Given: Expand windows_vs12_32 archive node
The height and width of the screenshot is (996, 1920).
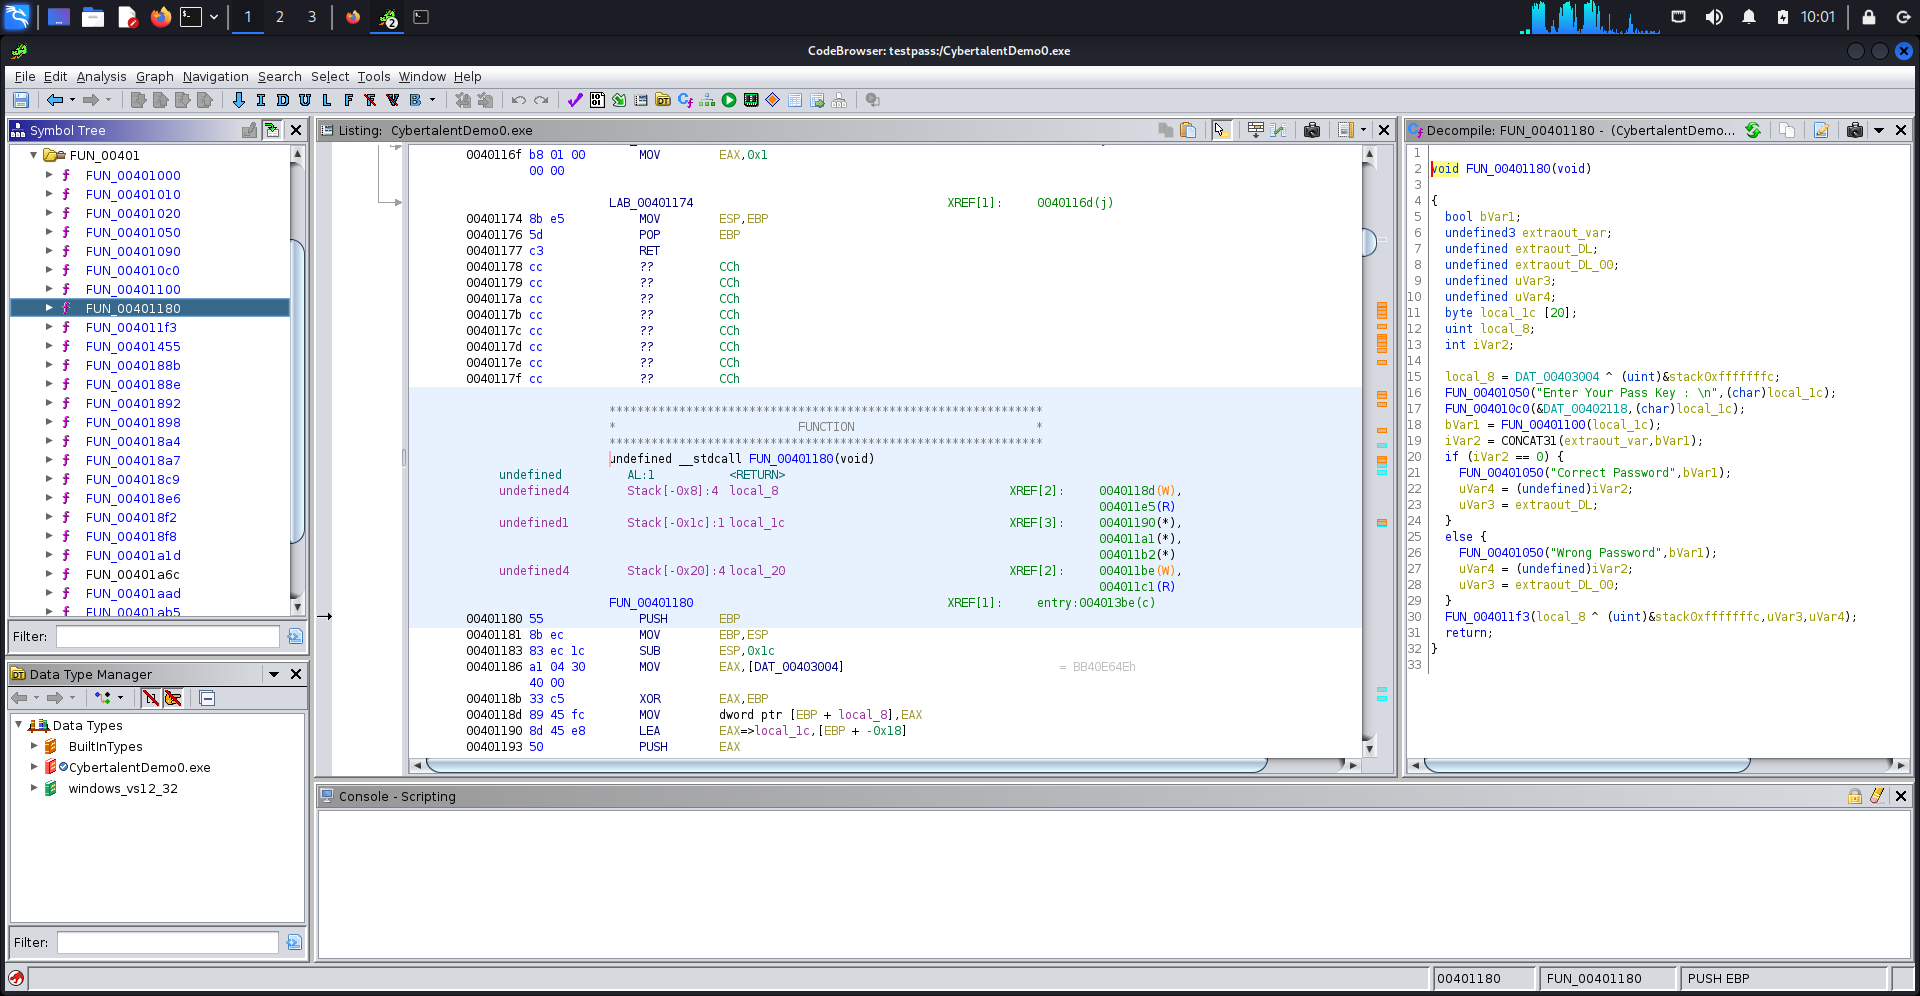Looking at the screenshot, I should click(x=34, y=788).
